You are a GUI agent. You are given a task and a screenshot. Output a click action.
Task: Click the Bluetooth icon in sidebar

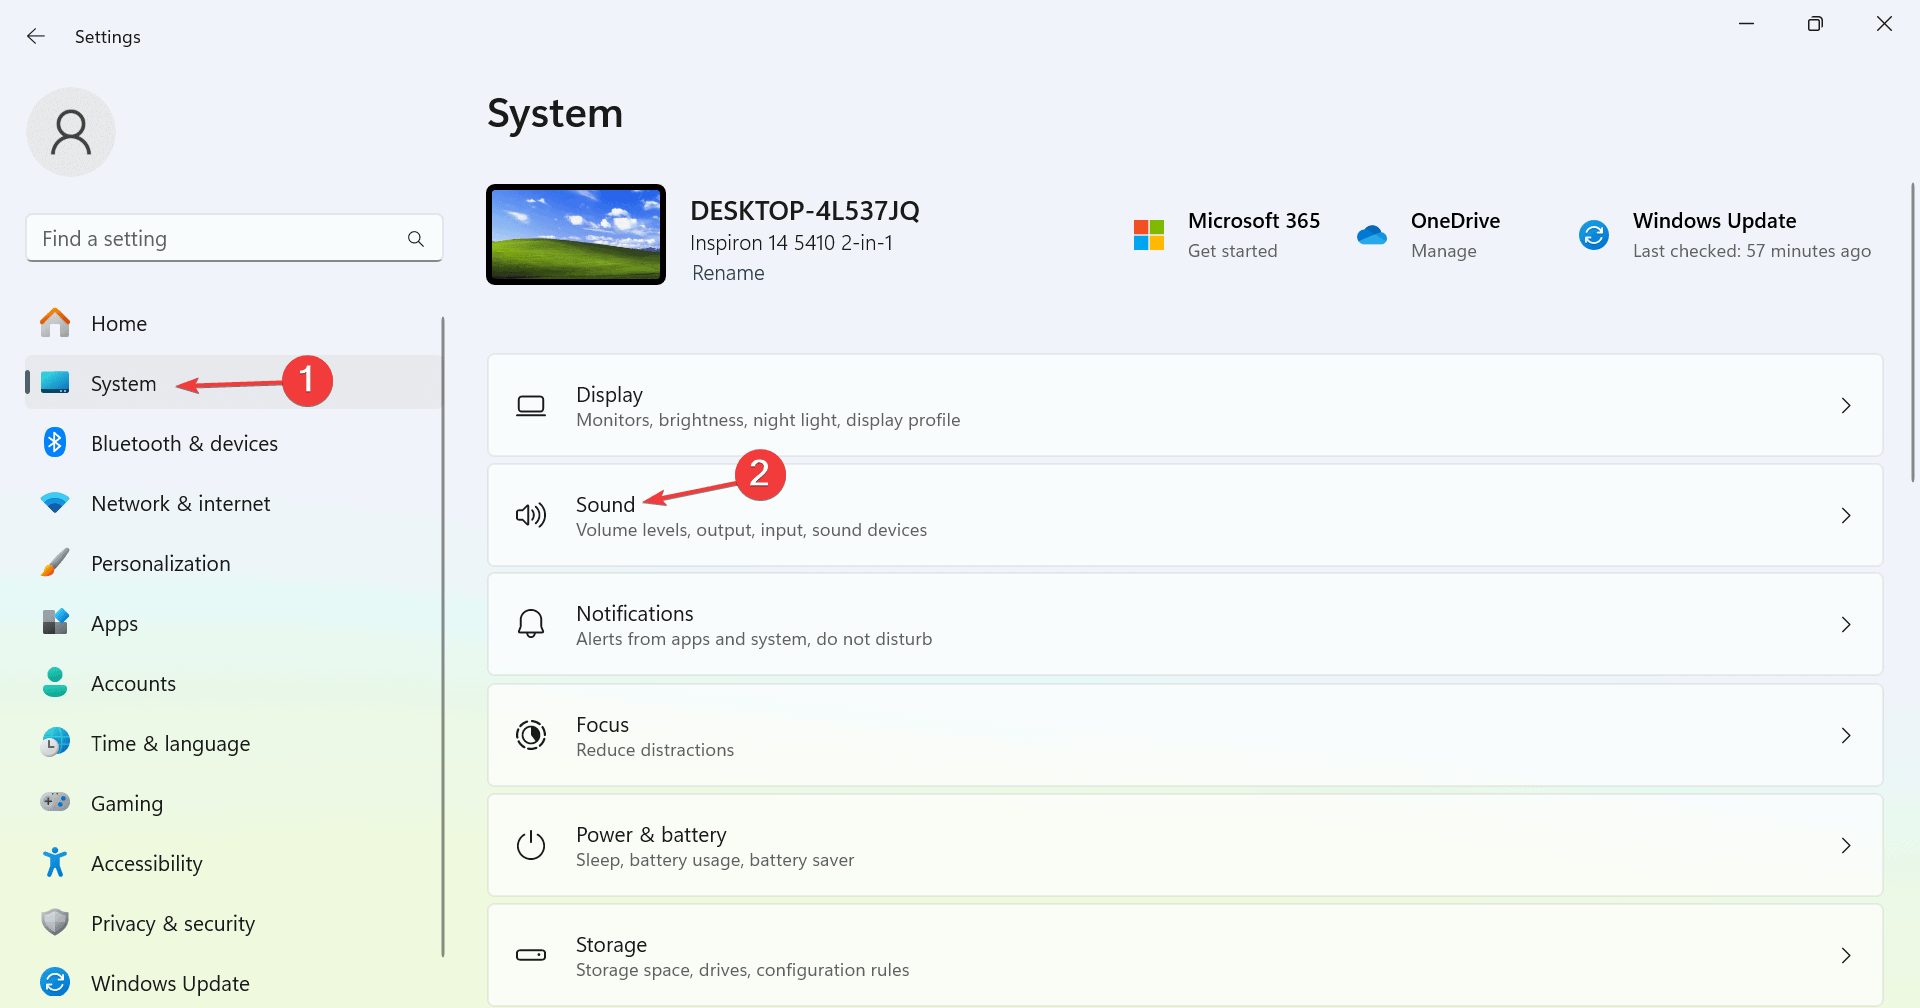pos(55,443)
